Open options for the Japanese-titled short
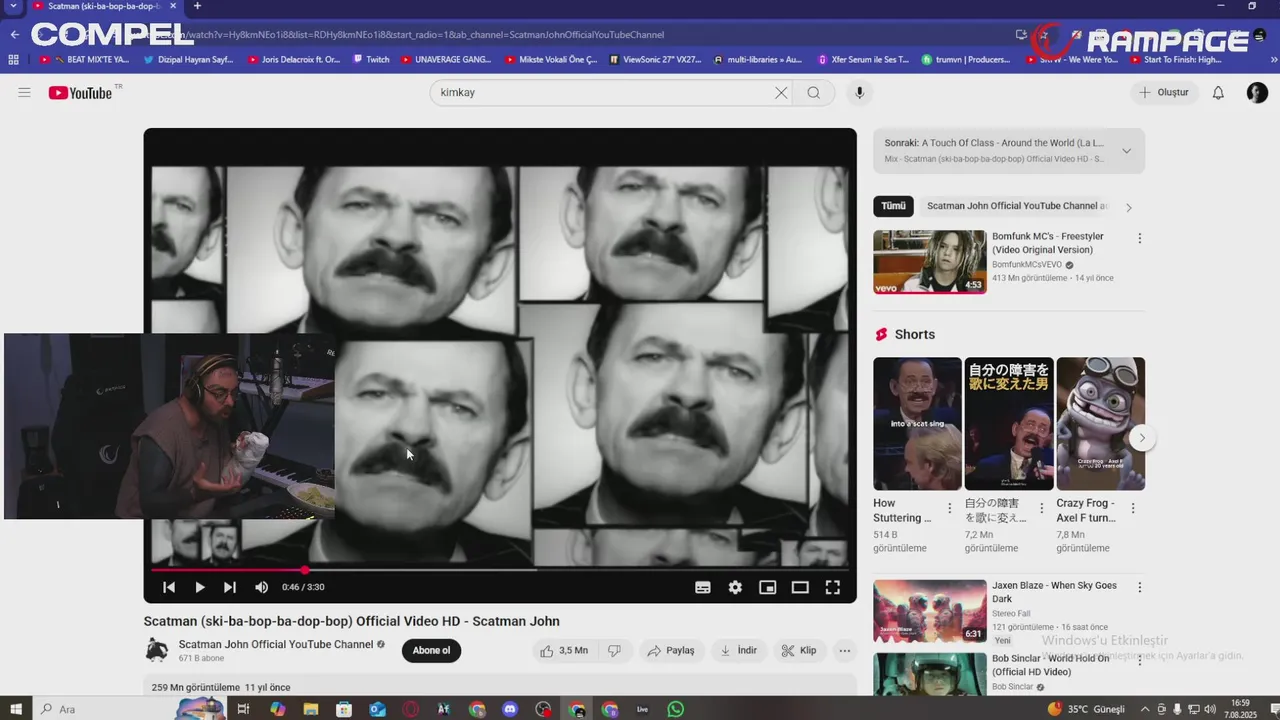The height and width of the screenshot is (720, 1280). [x=1041, y=509]
